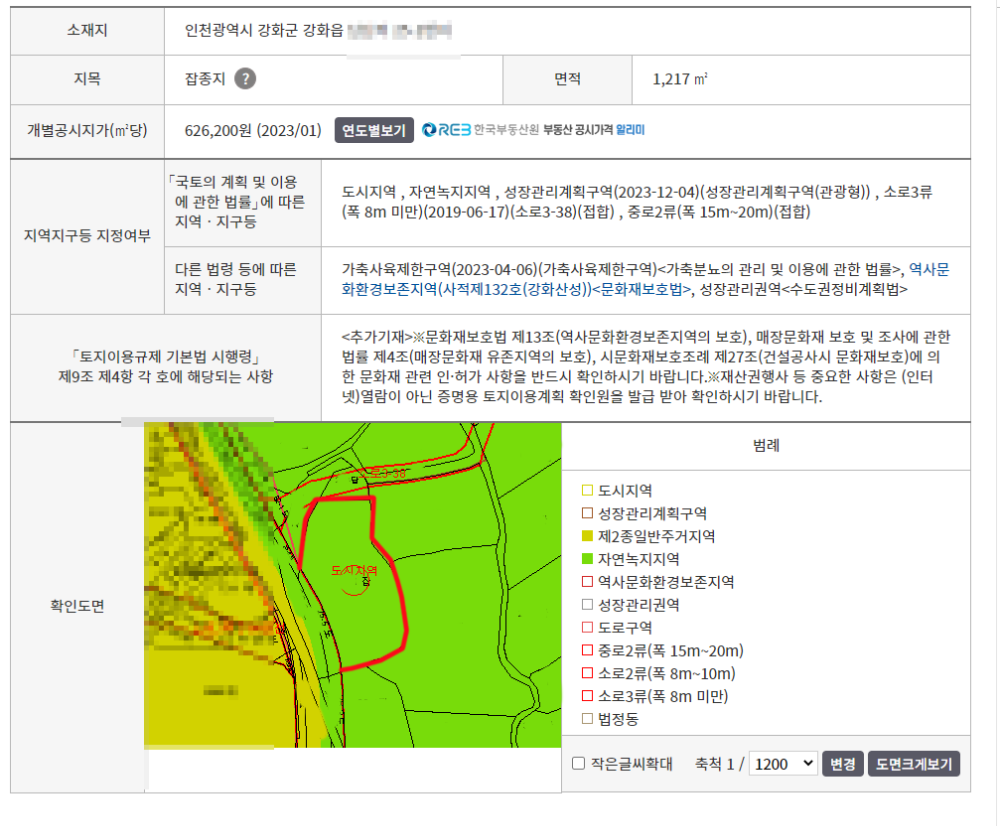Click the red 역사문화환경보존지역 legend box
Image resolution: width=1000 pixels, height=826 pixels.
(587, 582)
